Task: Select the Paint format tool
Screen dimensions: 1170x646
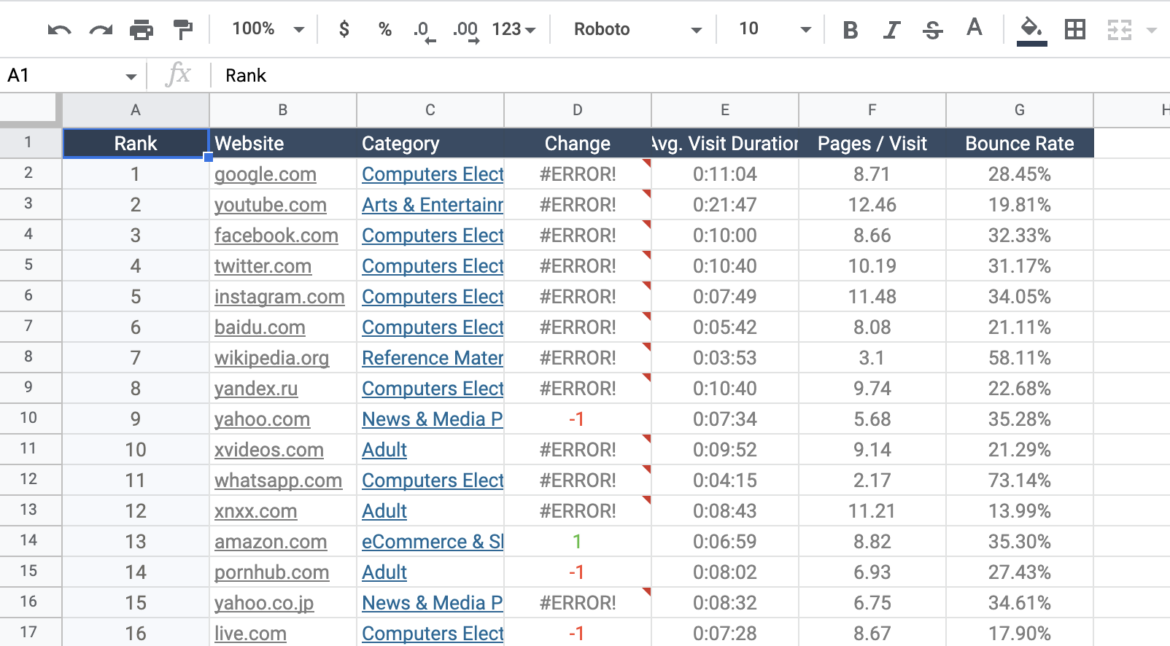Action: 183,29
